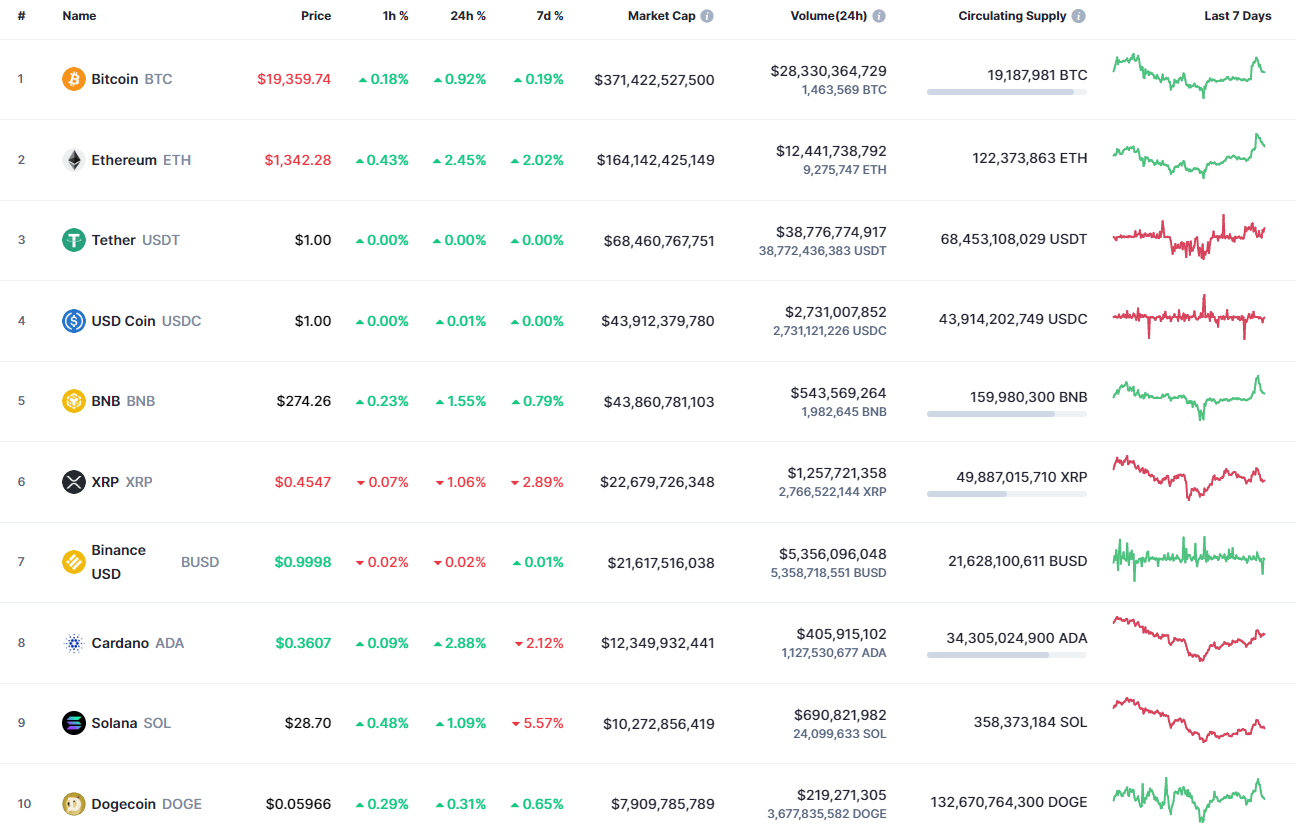Screen dimensions: 1296x840
Task: Click Cardano's circulating supply progress bar
Action: (1007, 655)
